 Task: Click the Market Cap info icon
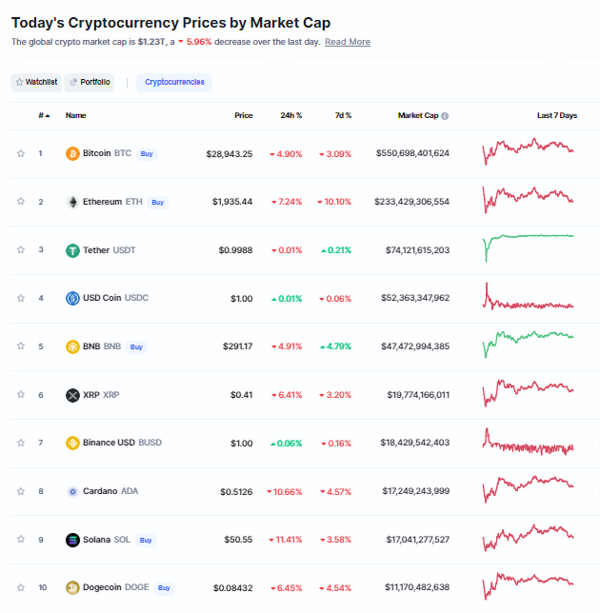445,116
